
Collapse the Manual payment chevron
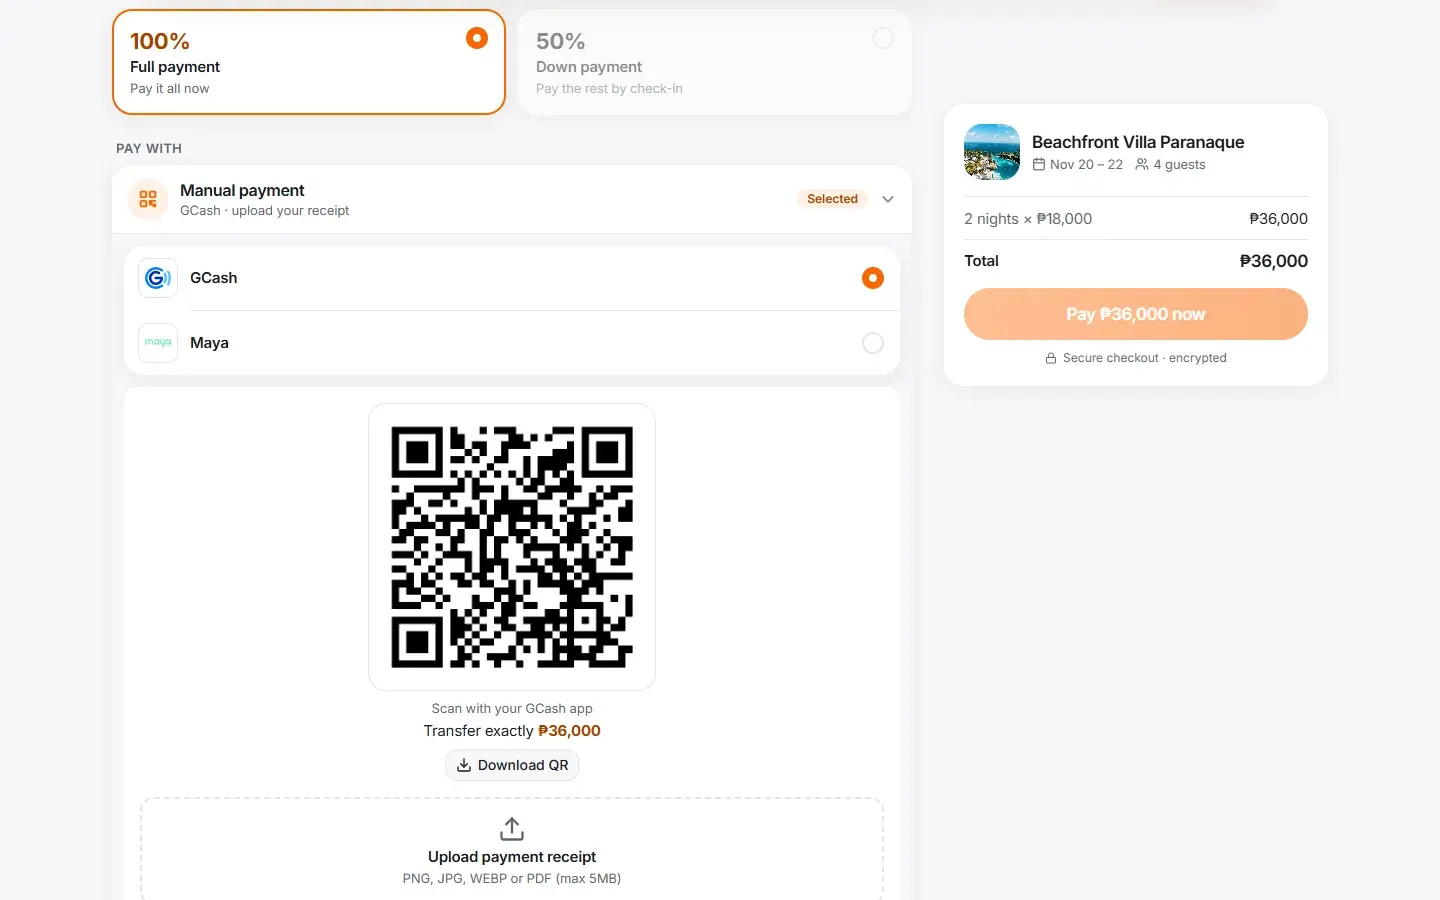(x=888, y=199)
